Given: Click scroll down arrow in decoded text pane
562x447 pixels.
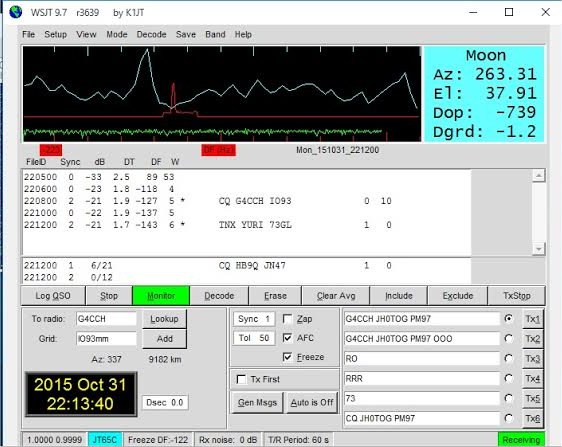Looking at the screenshot, I should tap(538, 248).
